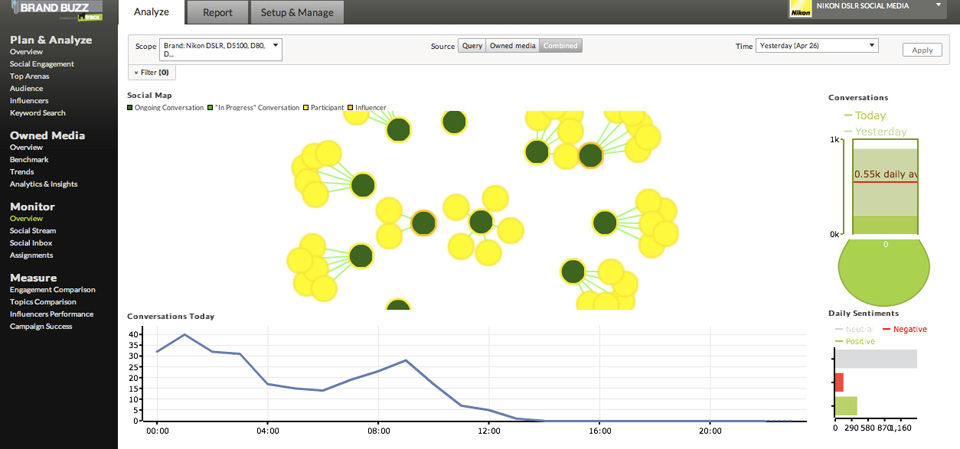Click the Daily Sentiments title
This screenshot has height=449, width=960.
864,313
